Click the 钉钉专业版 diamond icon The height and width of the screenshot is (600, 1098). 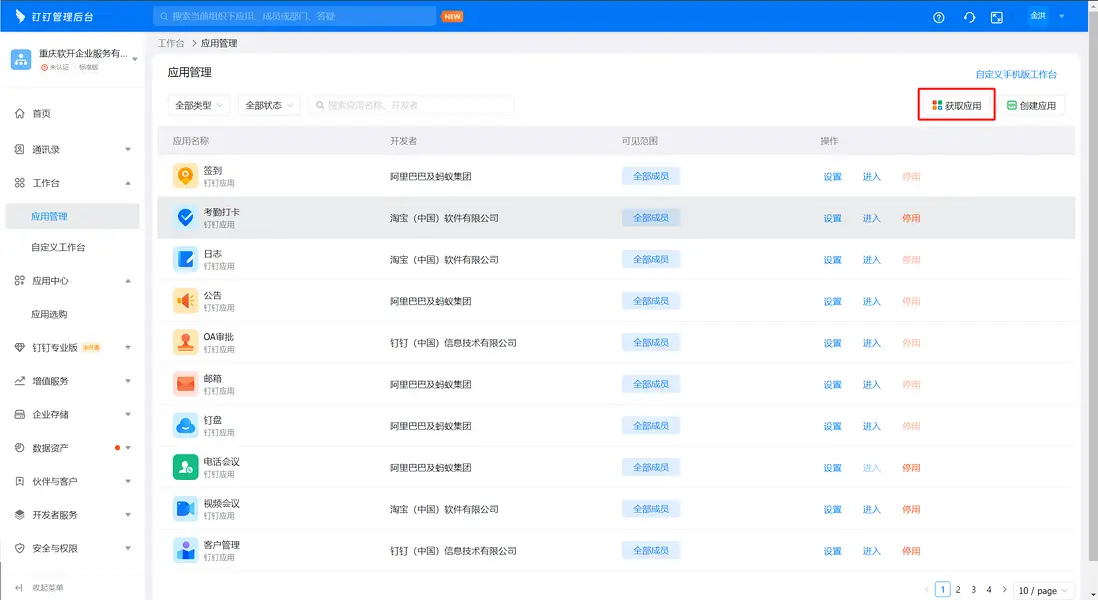(x=20, y=347)
